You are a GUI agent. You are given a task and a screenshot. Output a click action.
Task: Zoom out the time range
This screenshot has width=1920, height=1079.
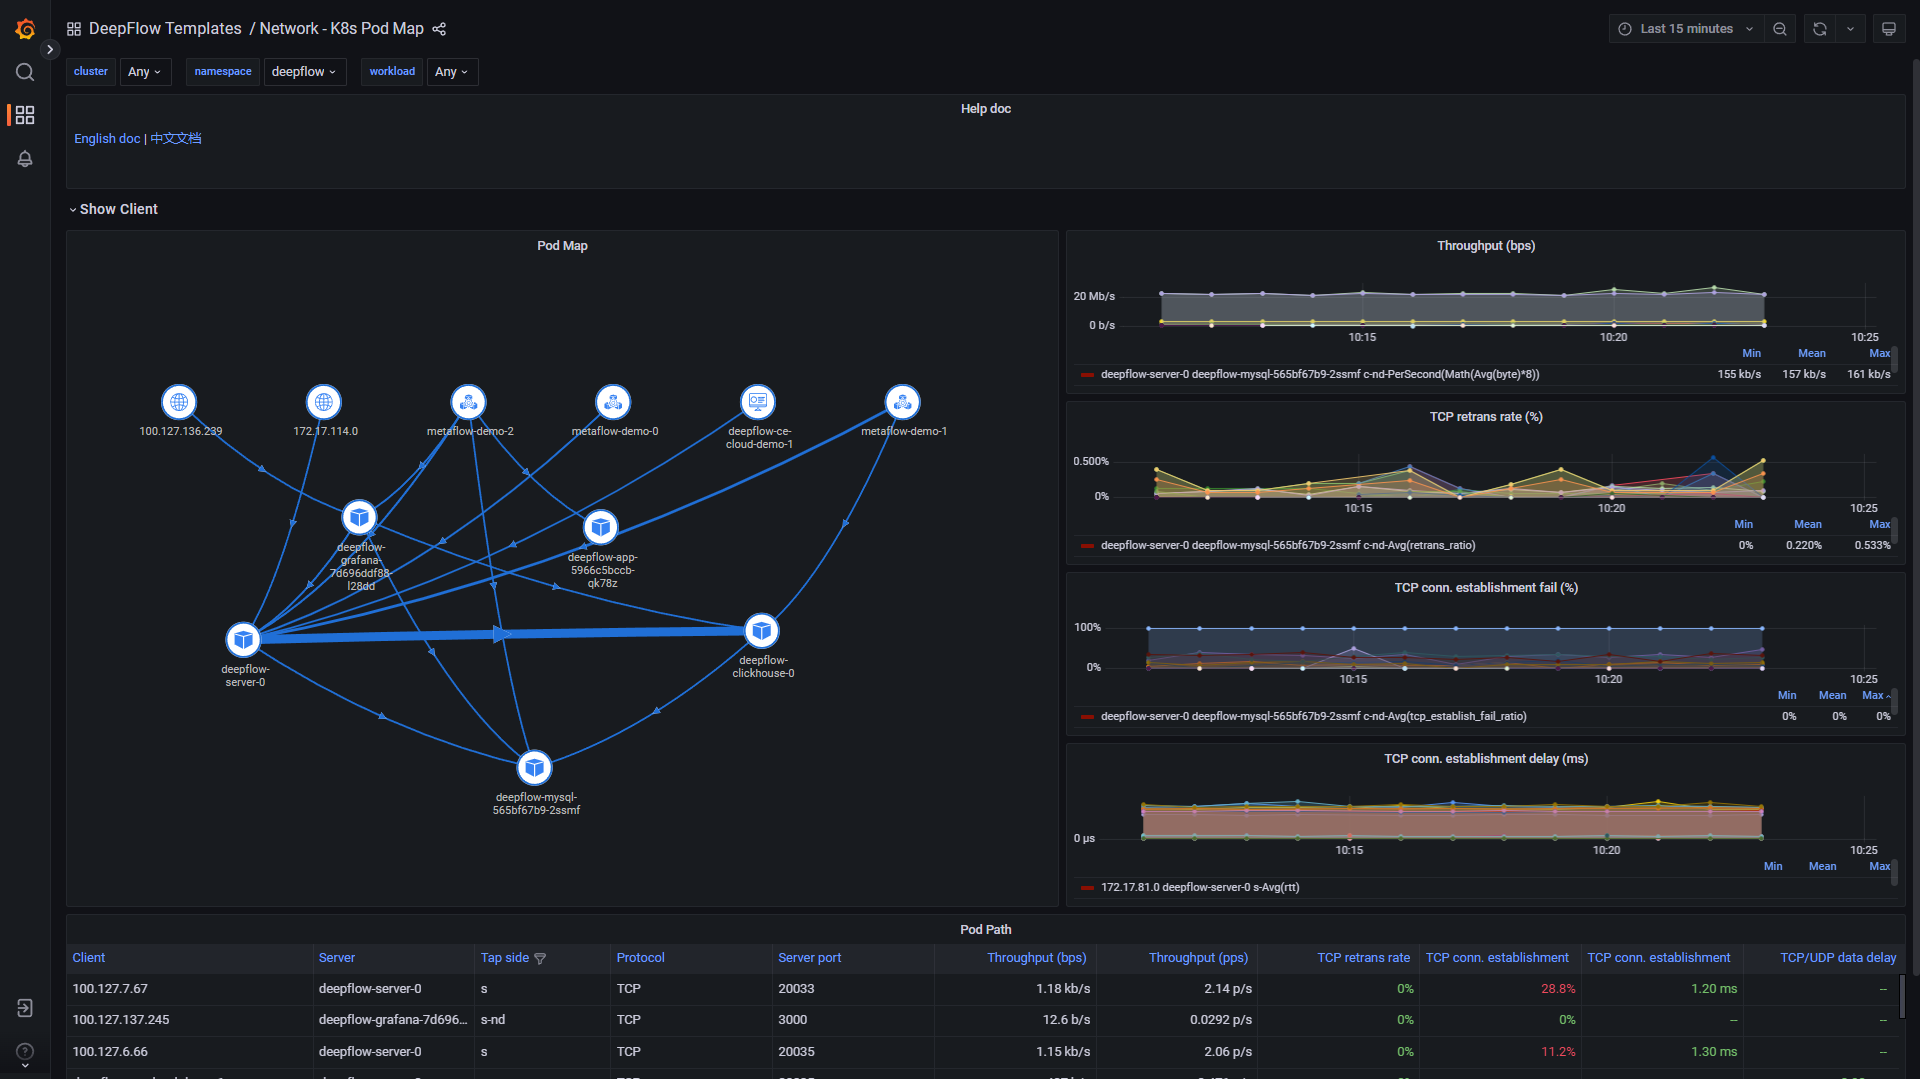click(x=1779, y=28)
